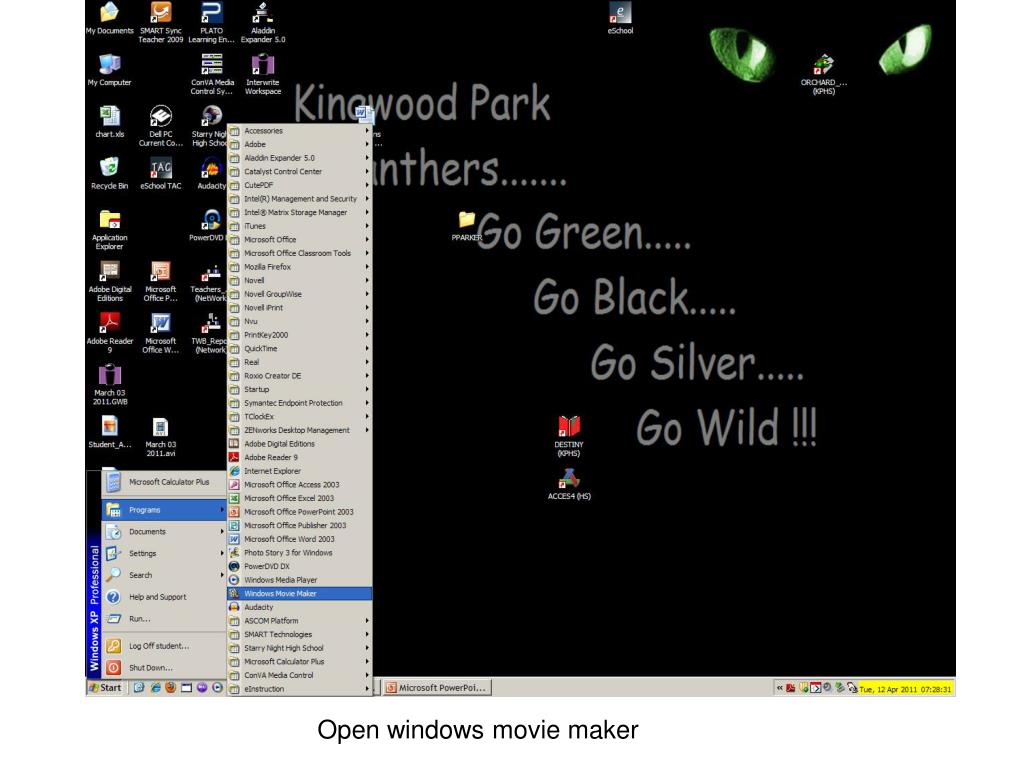Viewport: 1024px width, 768px height.
Task: Select the March 03 2011.avi video file
Action: click(x=161, y=437)
